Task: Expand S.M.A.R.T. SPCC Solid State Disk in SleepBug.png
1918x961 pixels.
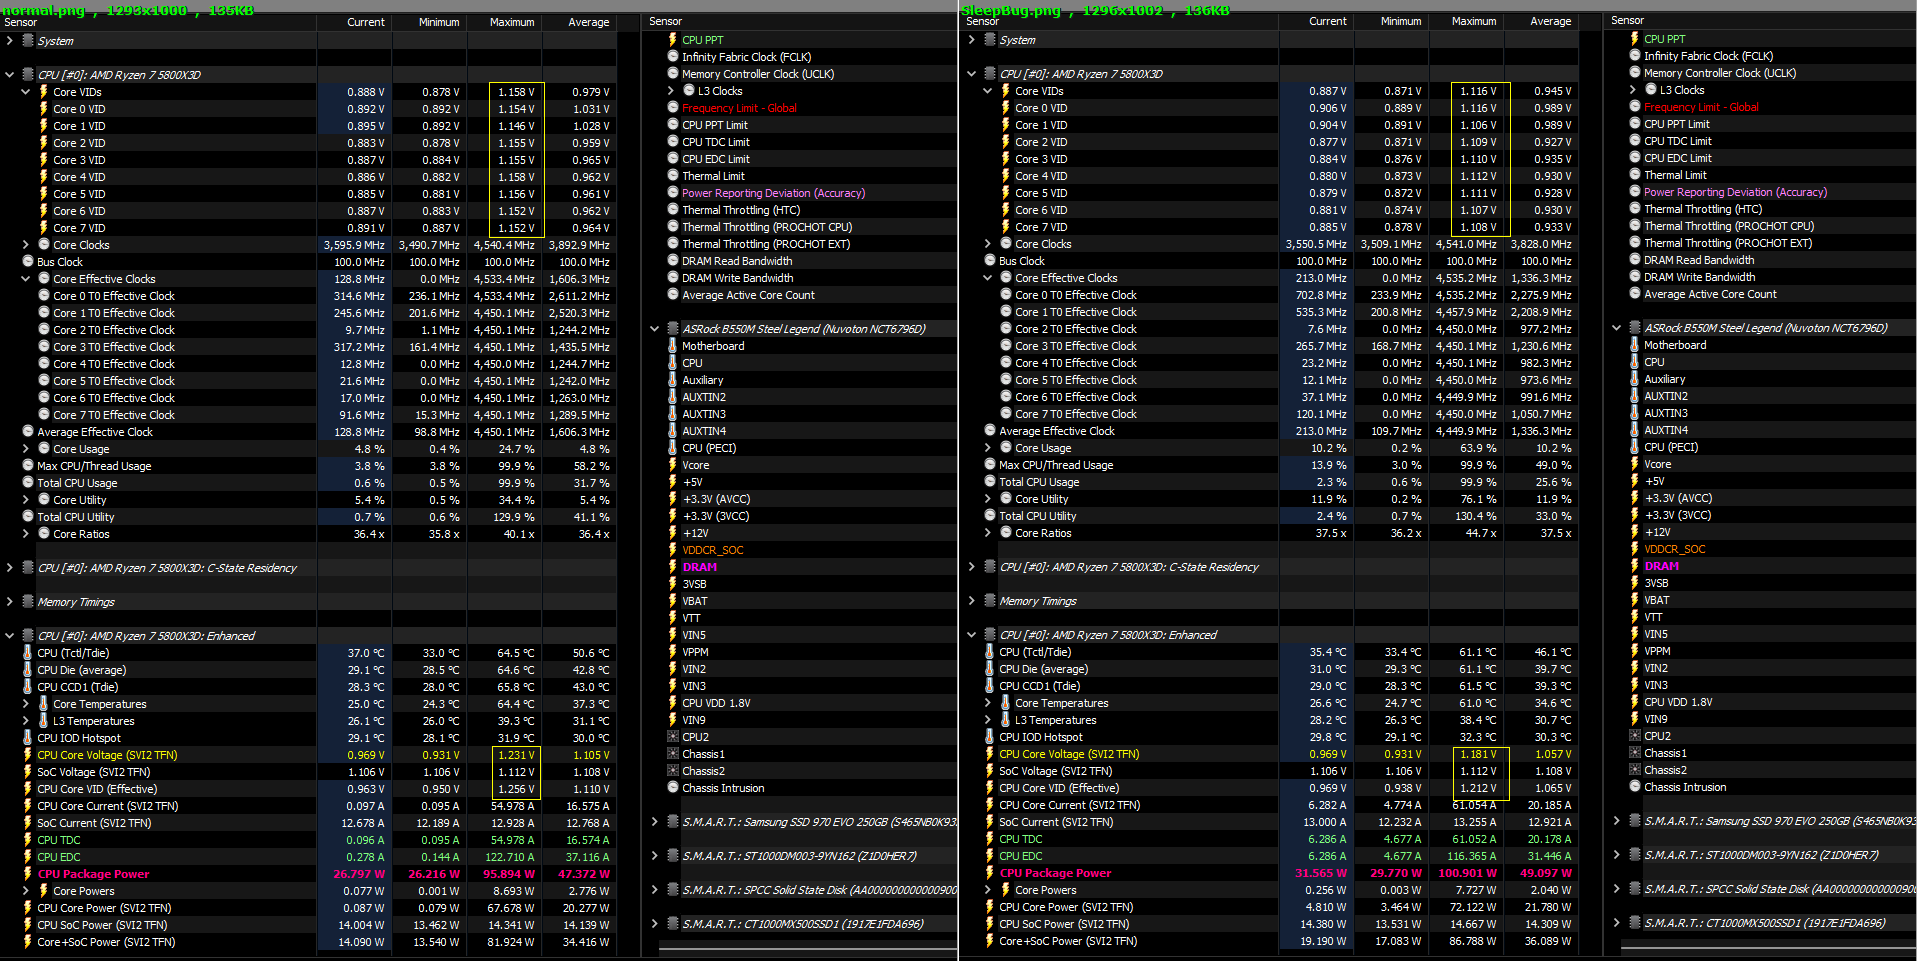Action: 1617,889
